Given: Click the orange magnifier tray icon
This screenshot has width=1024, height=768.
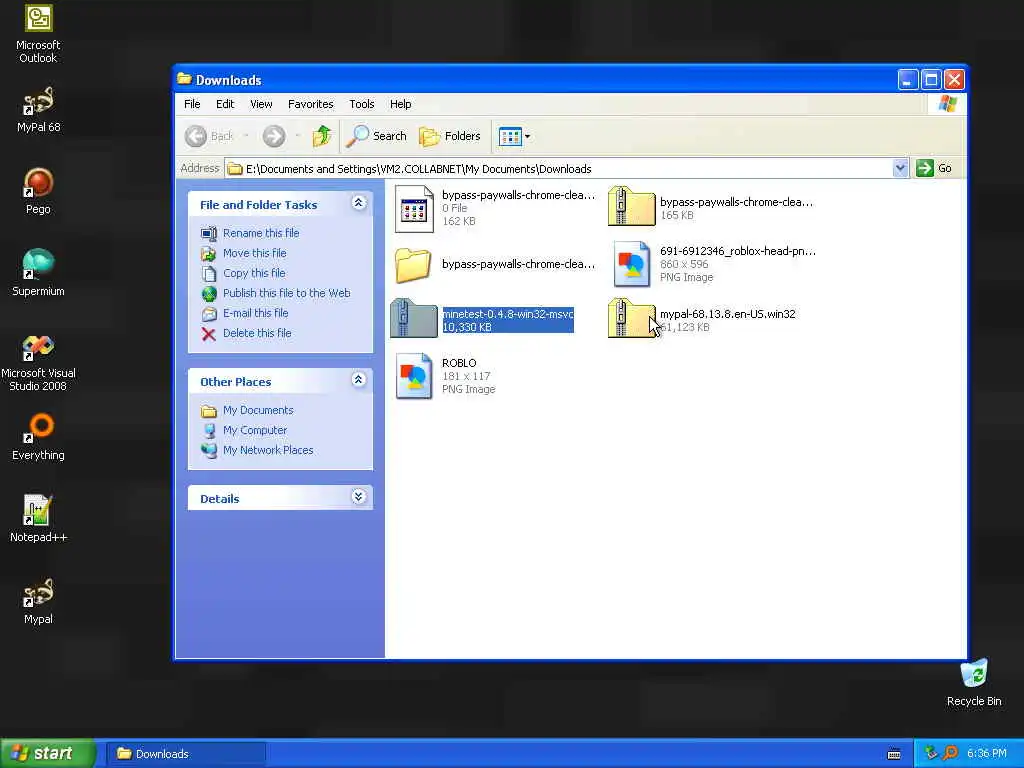Looking at the screenshot, I should pyautogui.click(x=950, y=754).
